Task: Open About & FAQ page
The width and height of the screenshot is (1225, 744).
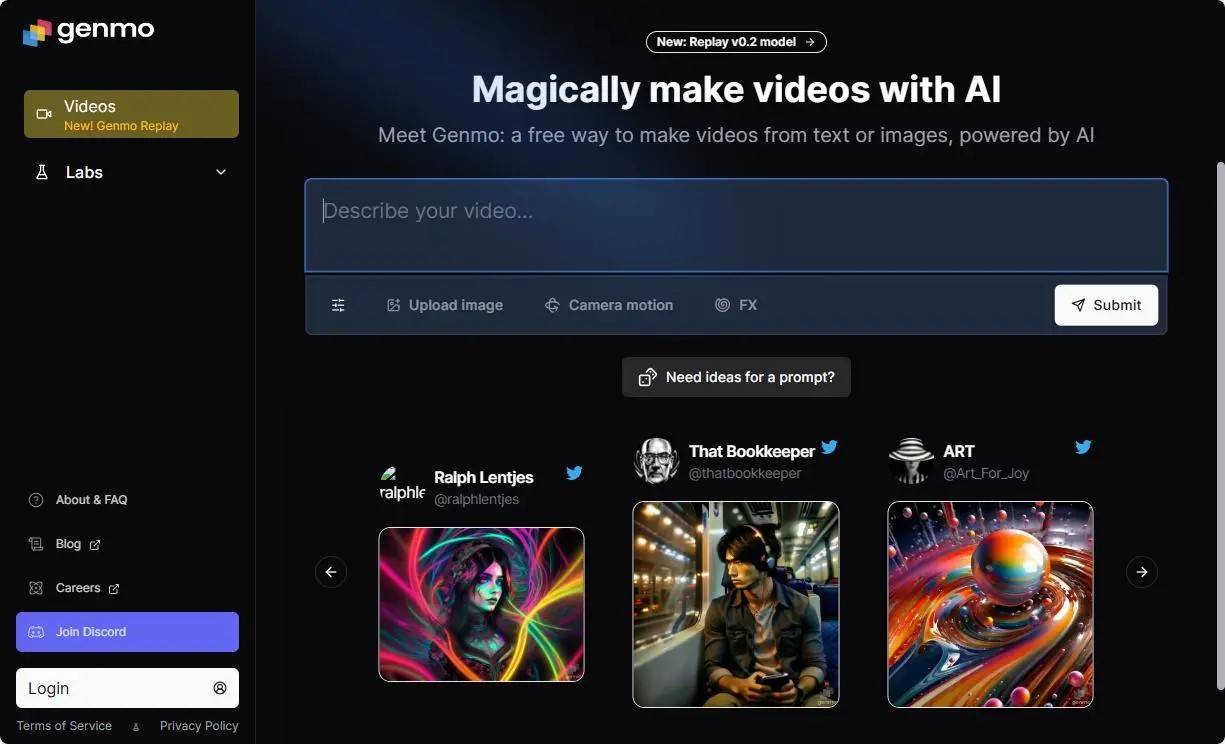Action: pyautogui.click(x=91, y=500)
